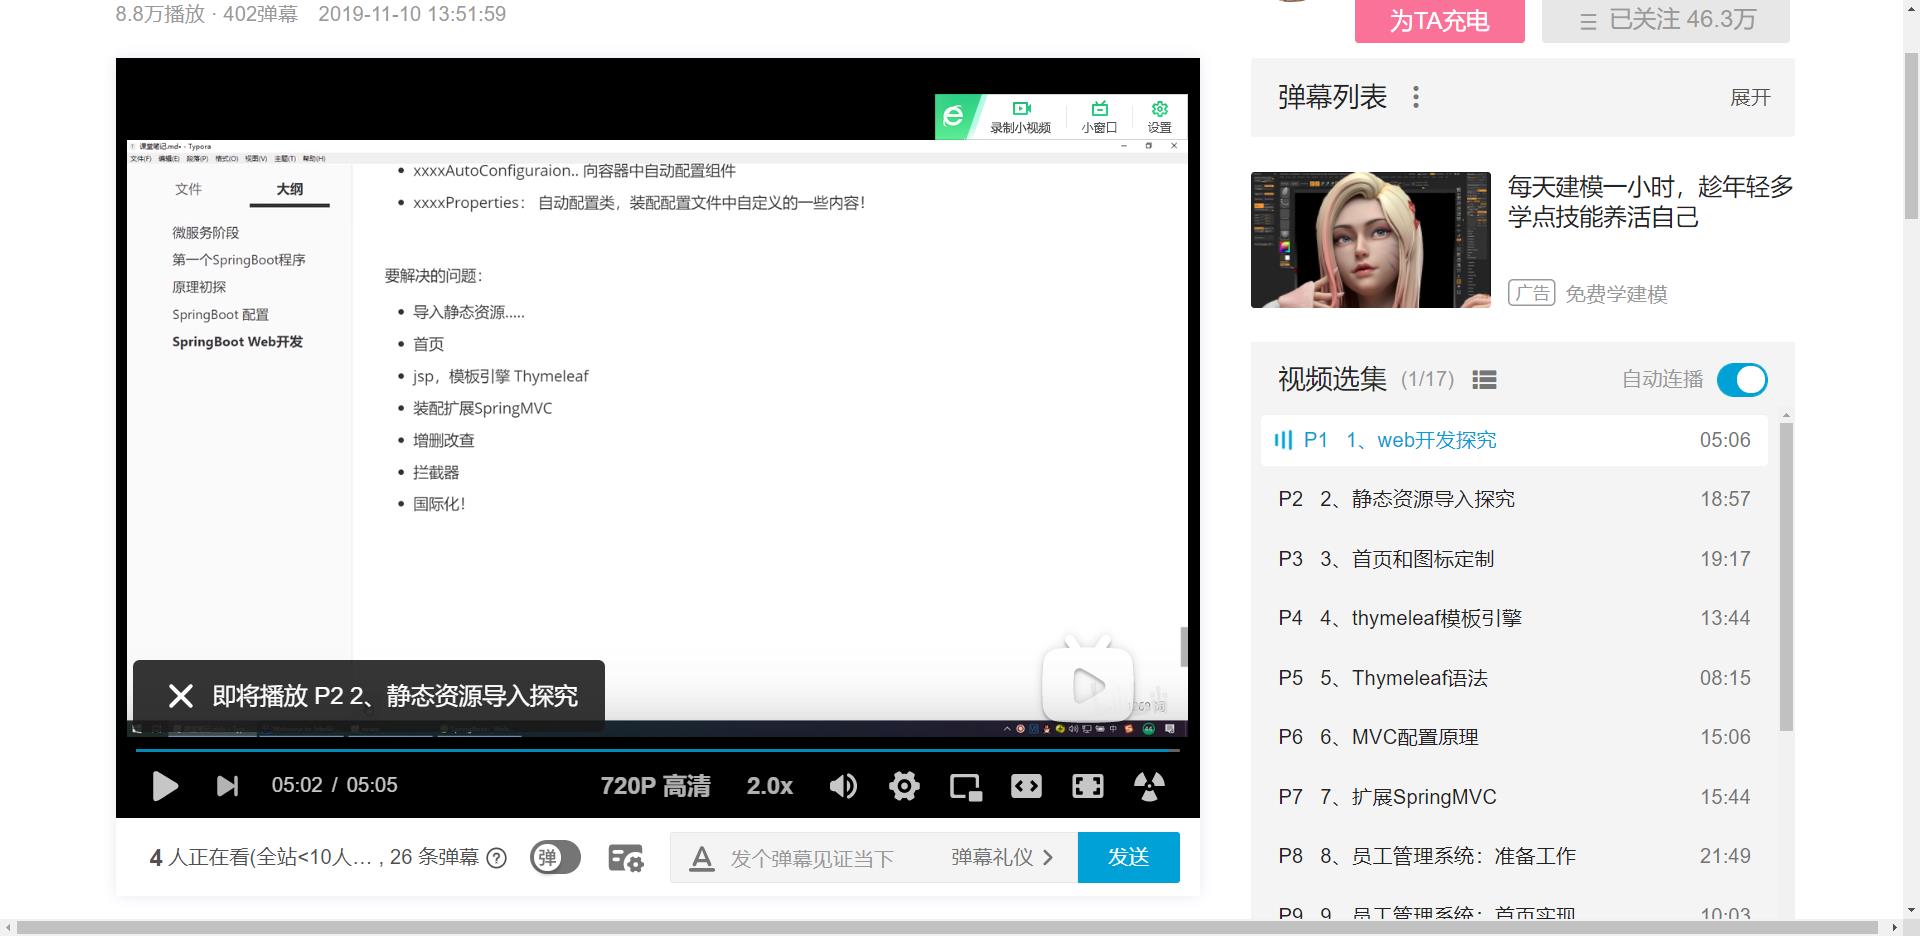Image resolution: width=1920 pixels, height=936 pixels.
Task: Select P6 6、MVC配置原理
Action: click(x=1514, y=737)
